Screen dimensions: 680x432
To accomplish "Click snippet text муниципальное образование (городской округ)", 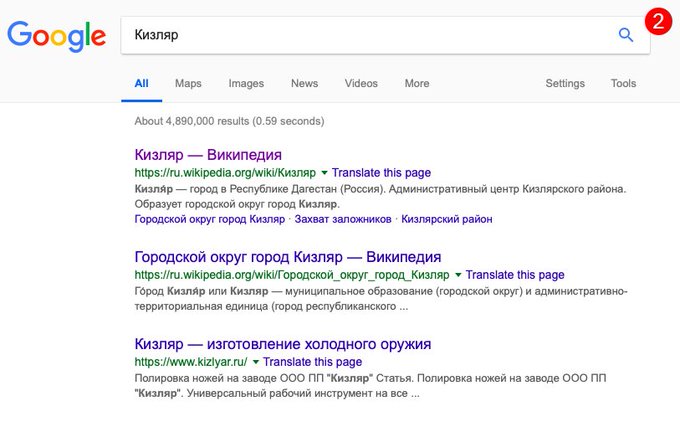I will (404, 291).
